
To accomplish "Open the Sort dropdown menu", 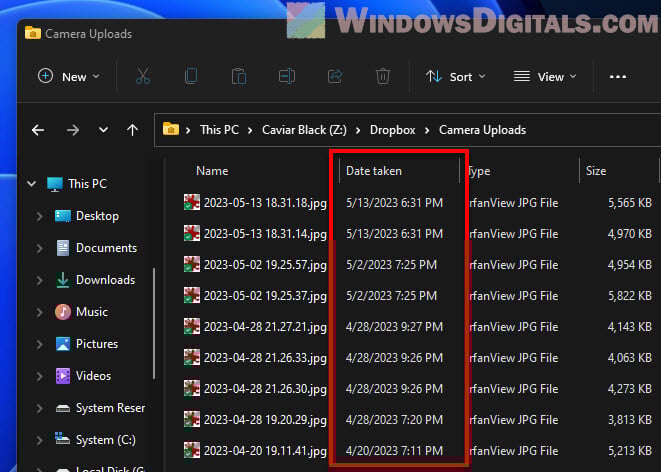I will [x=456, y=77].
